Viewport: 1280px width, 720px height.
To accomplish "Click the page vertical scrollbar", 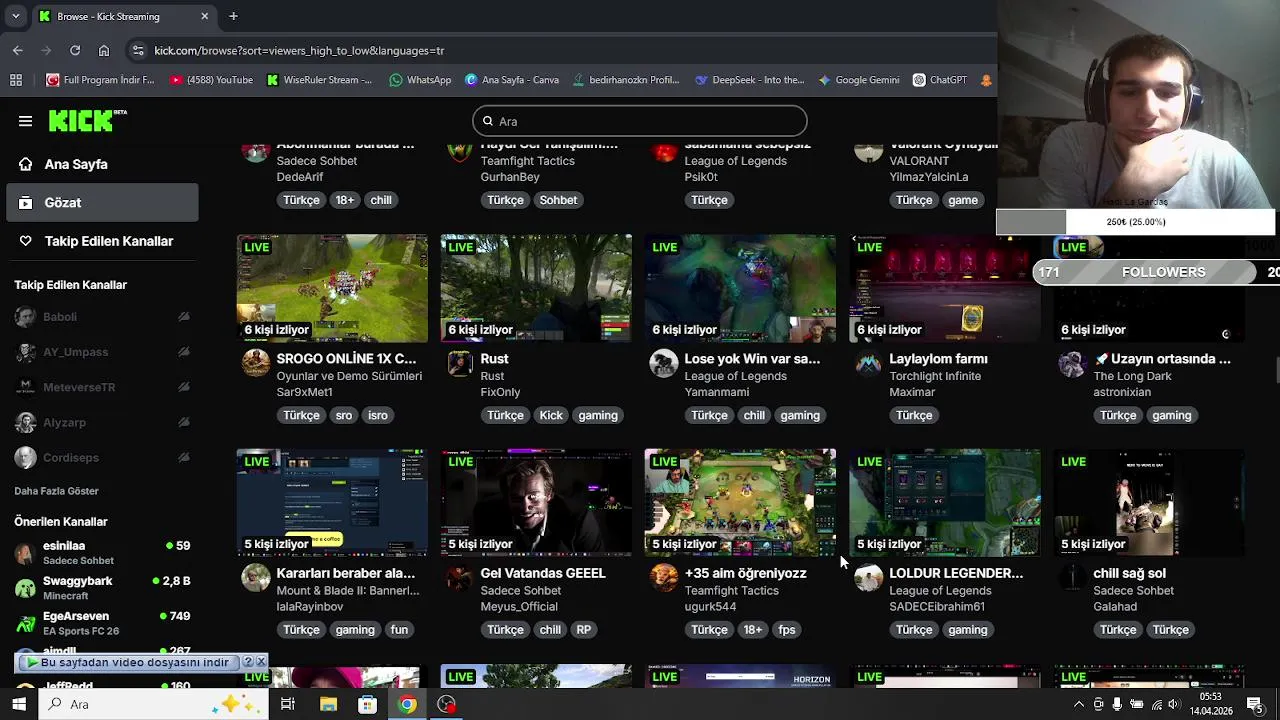I will [1276, 368].
